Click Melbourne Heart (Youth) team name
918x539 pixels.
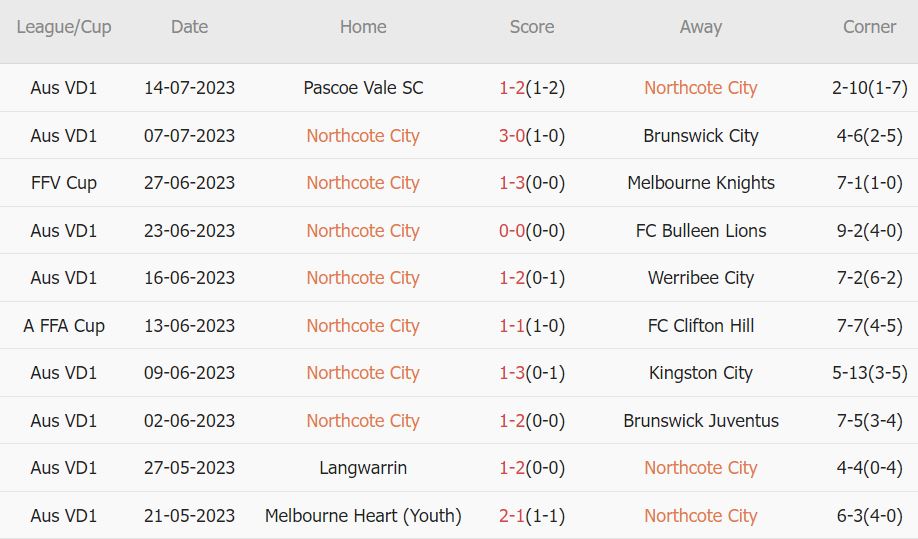pos(363,516)
